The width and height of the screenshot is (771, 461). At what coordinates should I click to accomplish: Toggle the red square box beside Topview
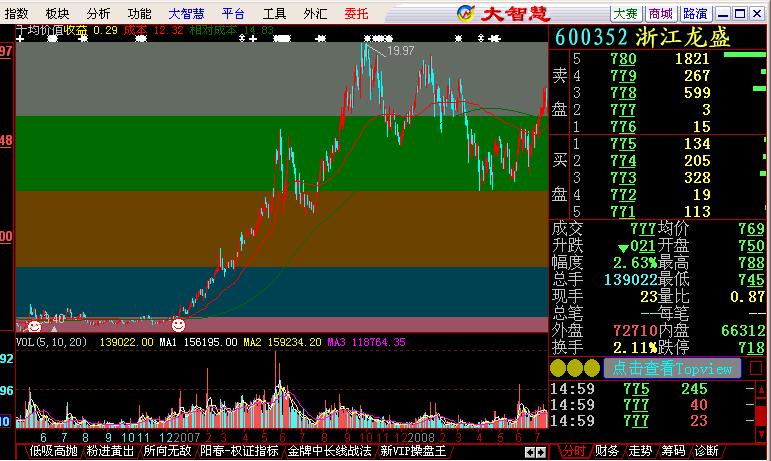[756, 368]
